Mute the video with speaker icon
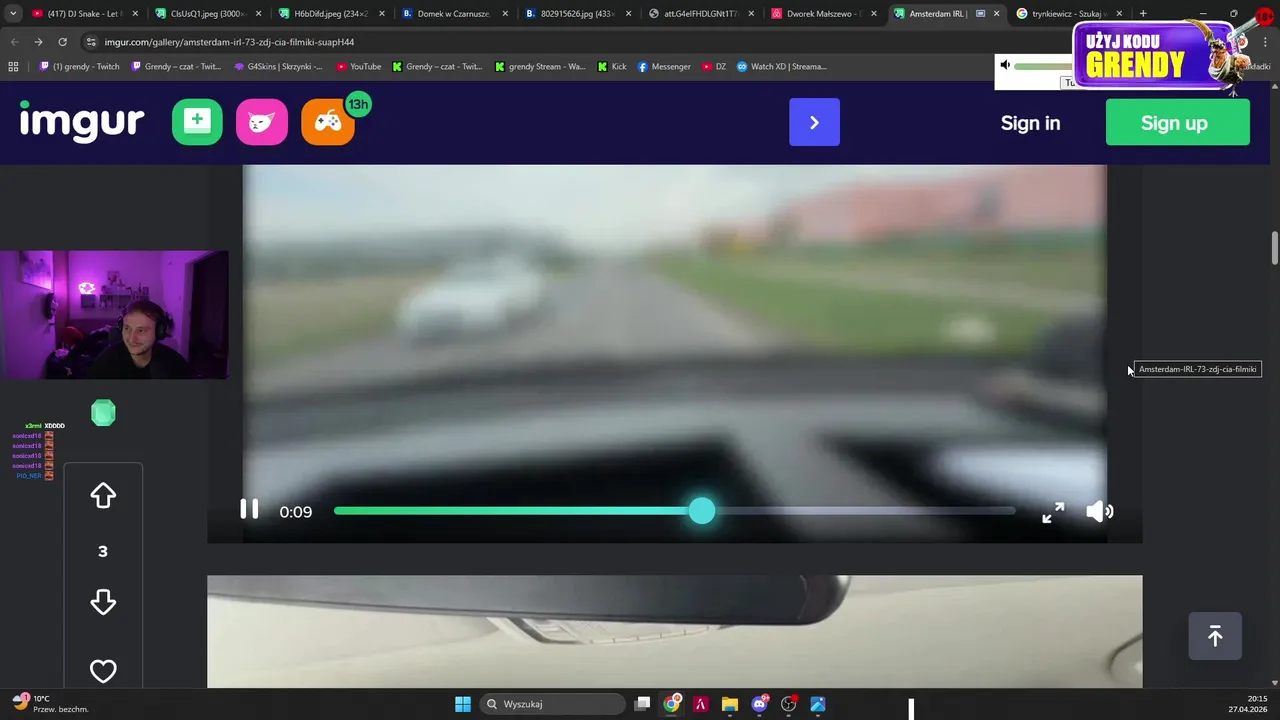This screenshot has height=720, width=1280. pos(1099,511)
